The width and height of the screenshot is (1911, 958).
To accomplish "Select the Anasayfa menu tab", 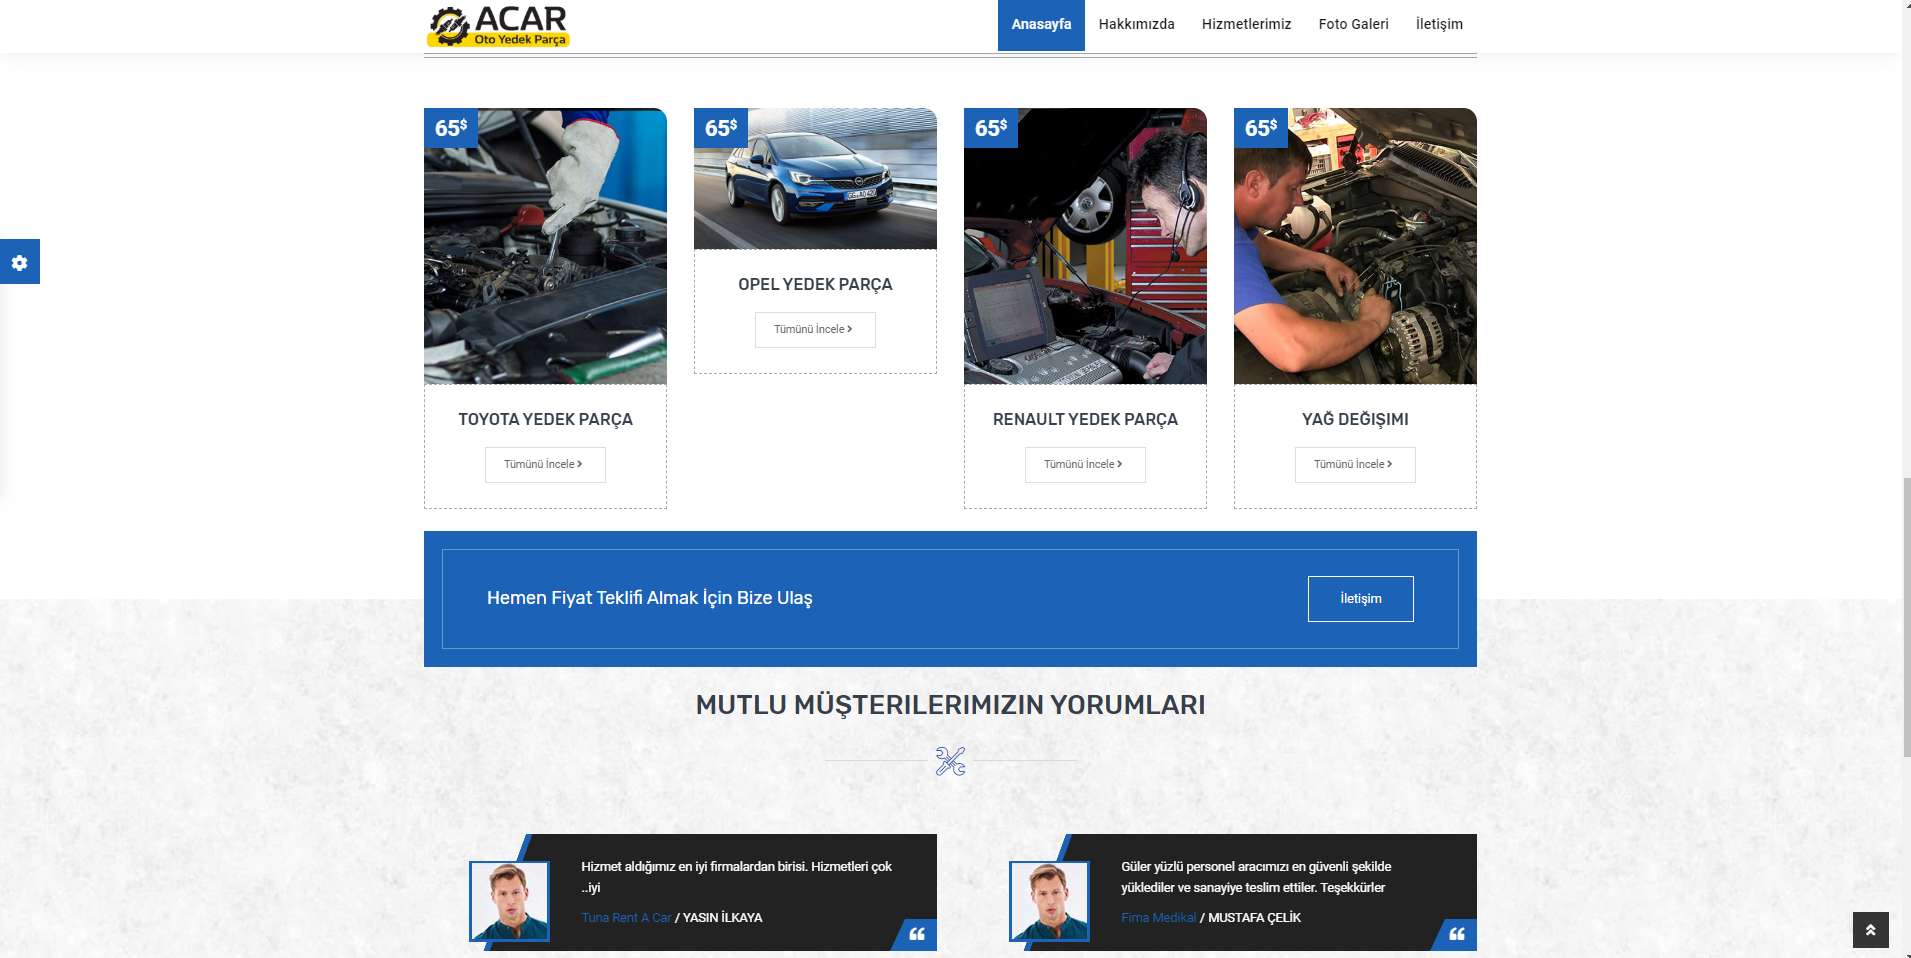I will [1041, 25].
